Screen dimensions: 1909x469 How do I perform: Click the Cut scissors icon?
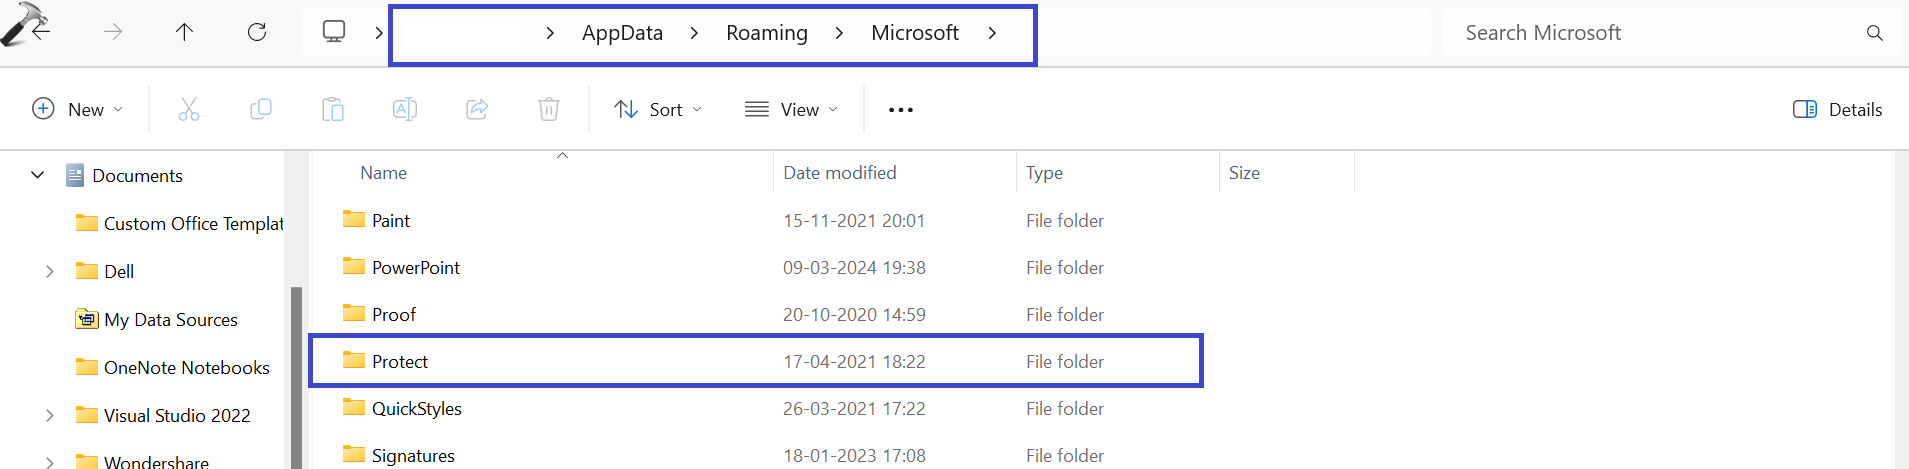(188, 109)
